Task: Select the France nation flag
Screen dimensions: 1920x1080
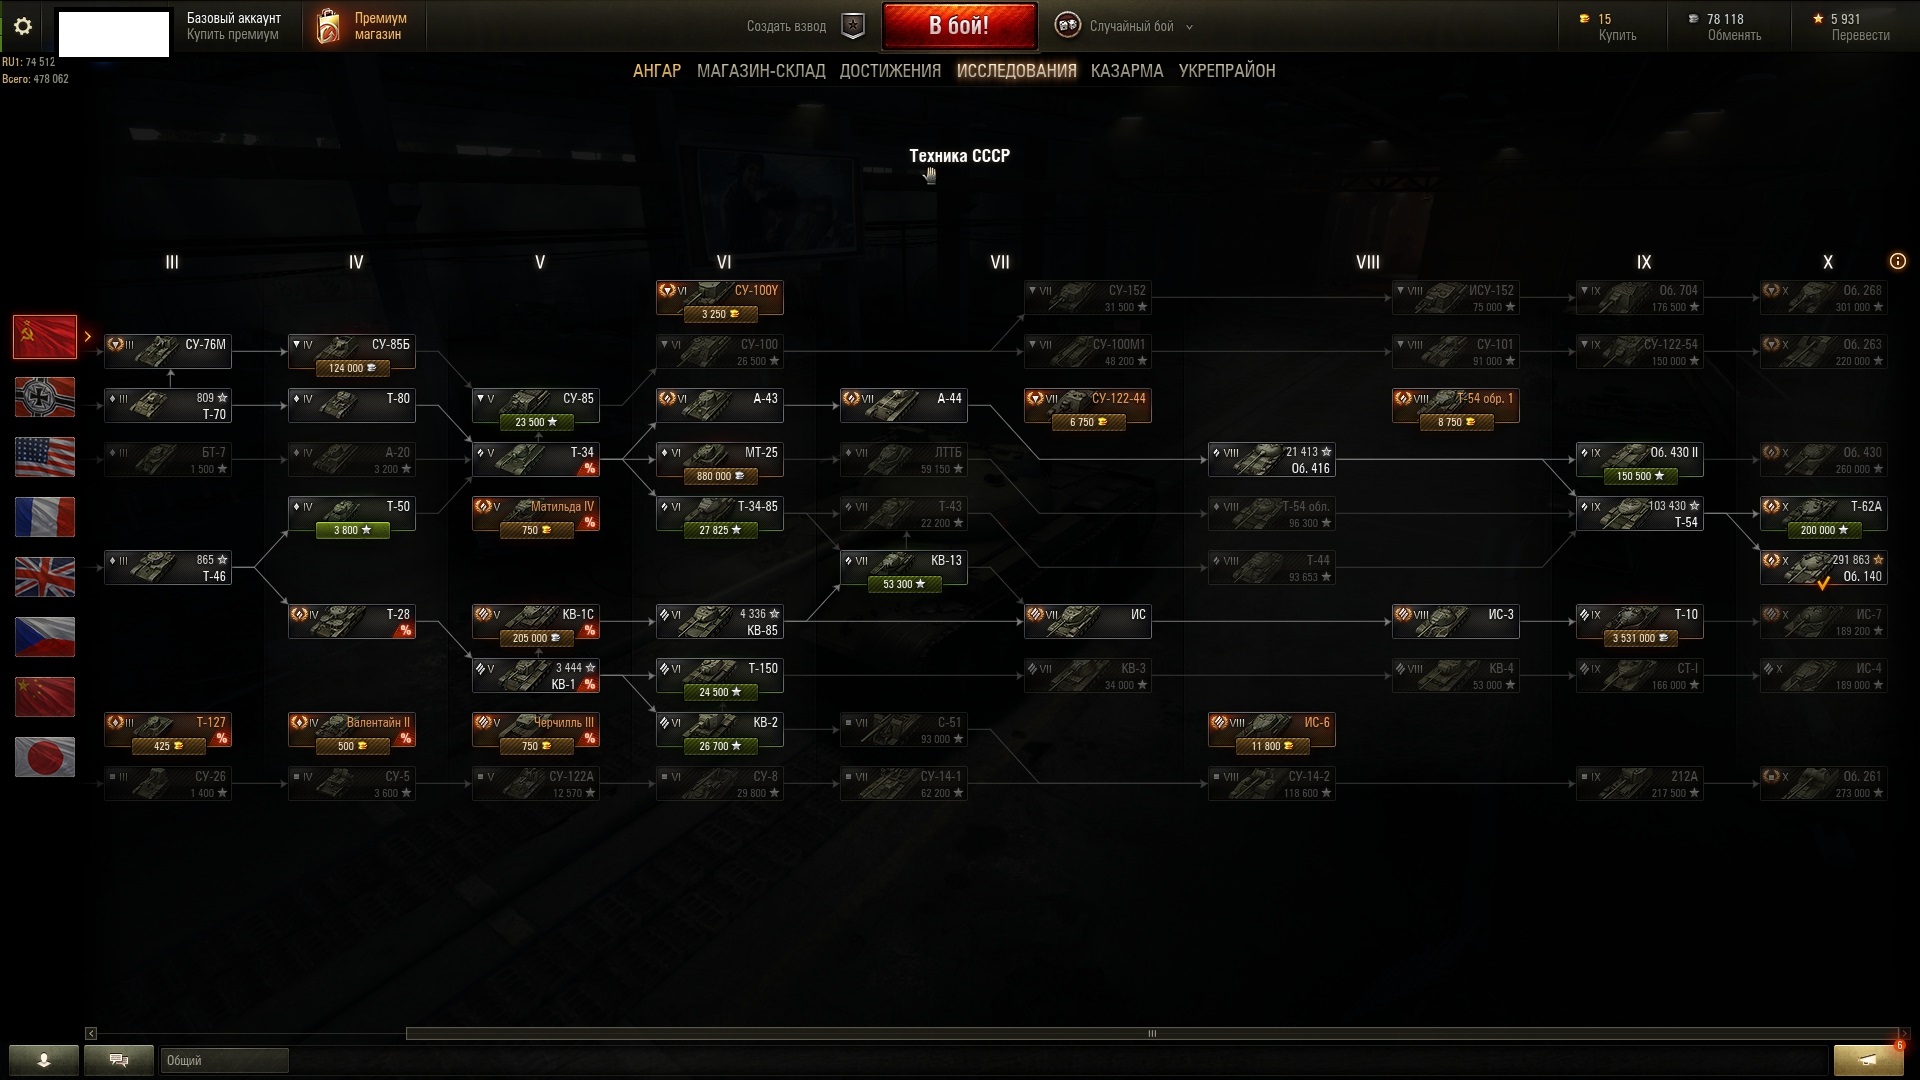Action: (45, 517)
